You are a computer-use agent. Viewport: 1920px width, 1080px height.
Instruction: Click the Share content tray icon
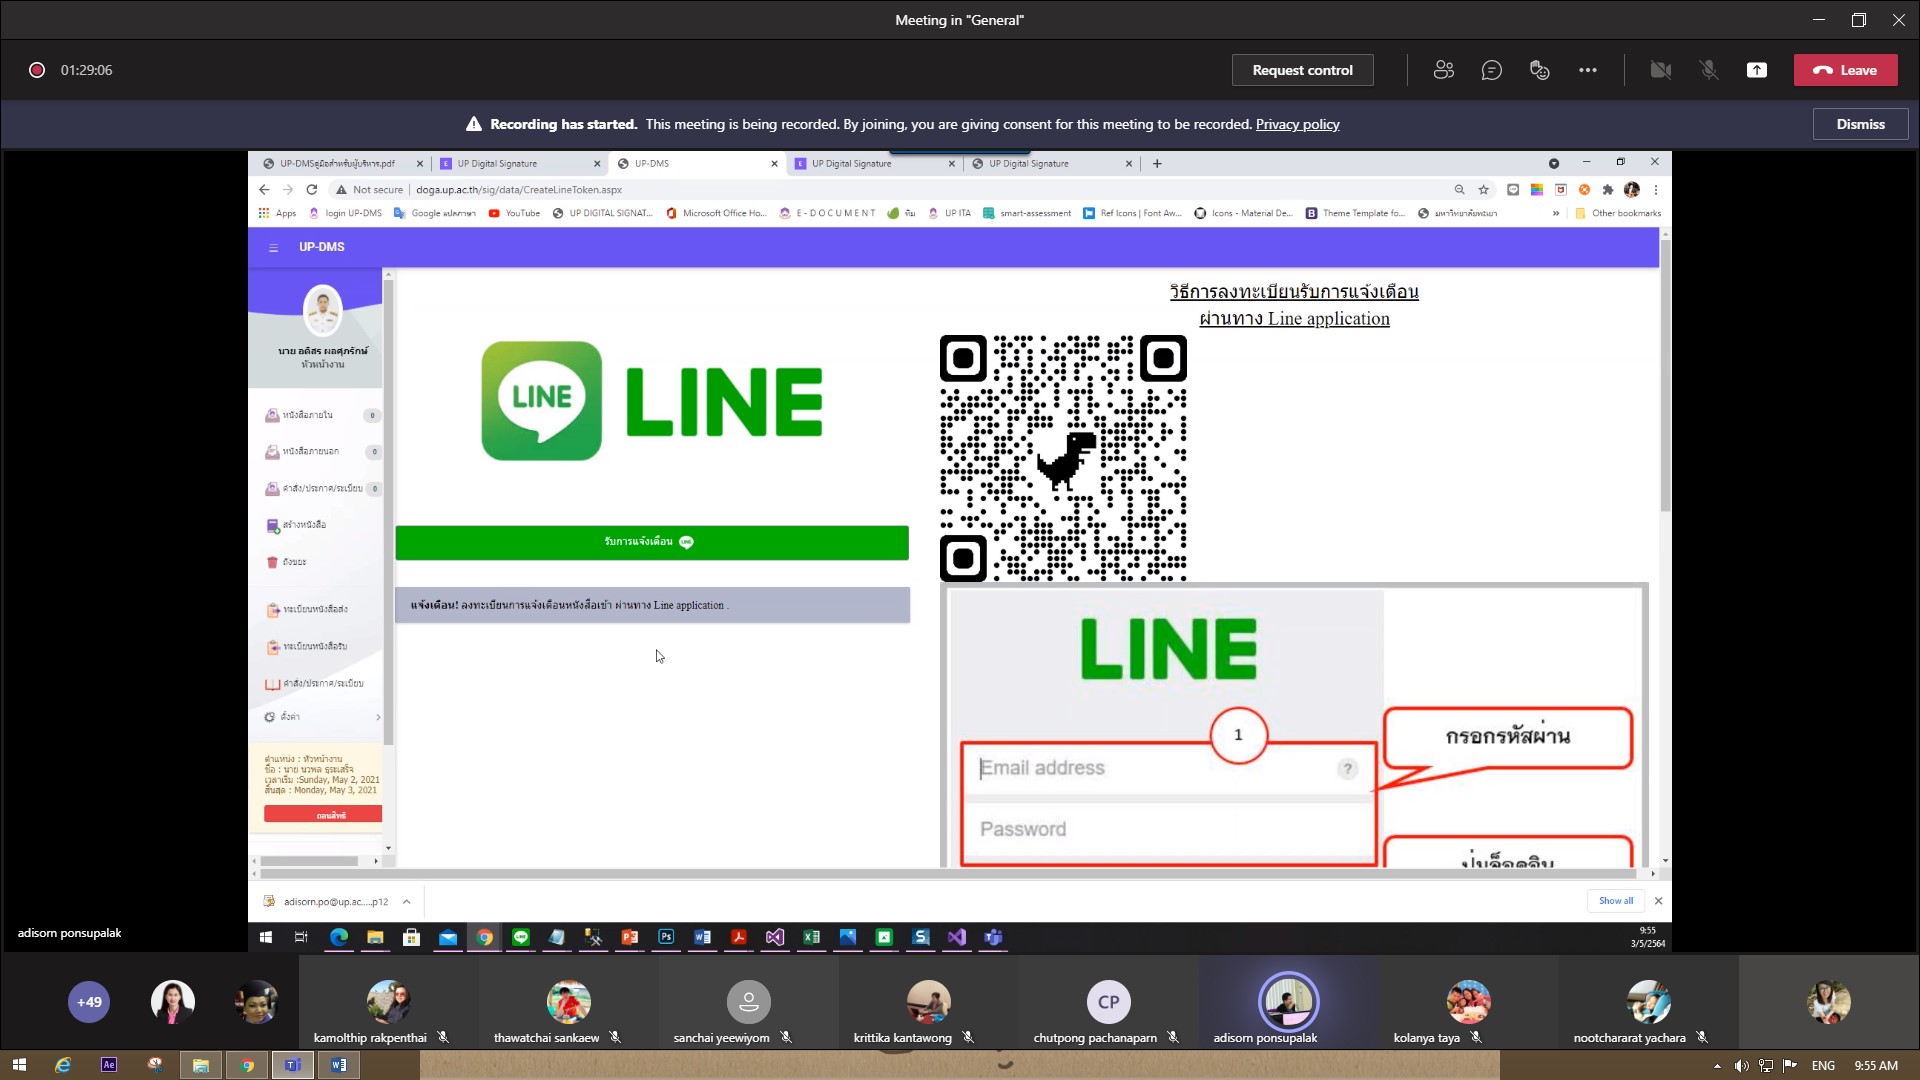1756,70
